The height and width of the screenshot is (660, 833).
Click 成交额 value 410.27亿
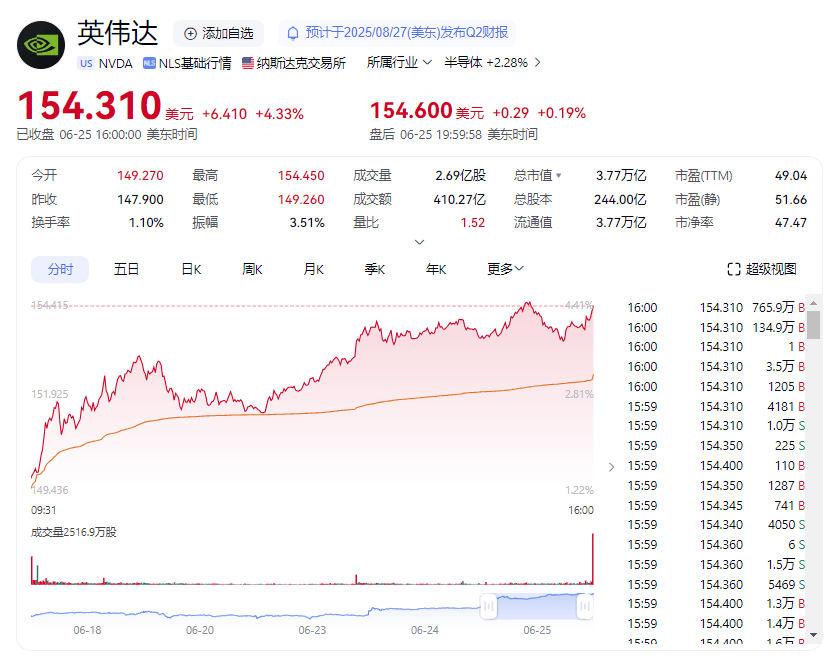[x=460, y=200]
